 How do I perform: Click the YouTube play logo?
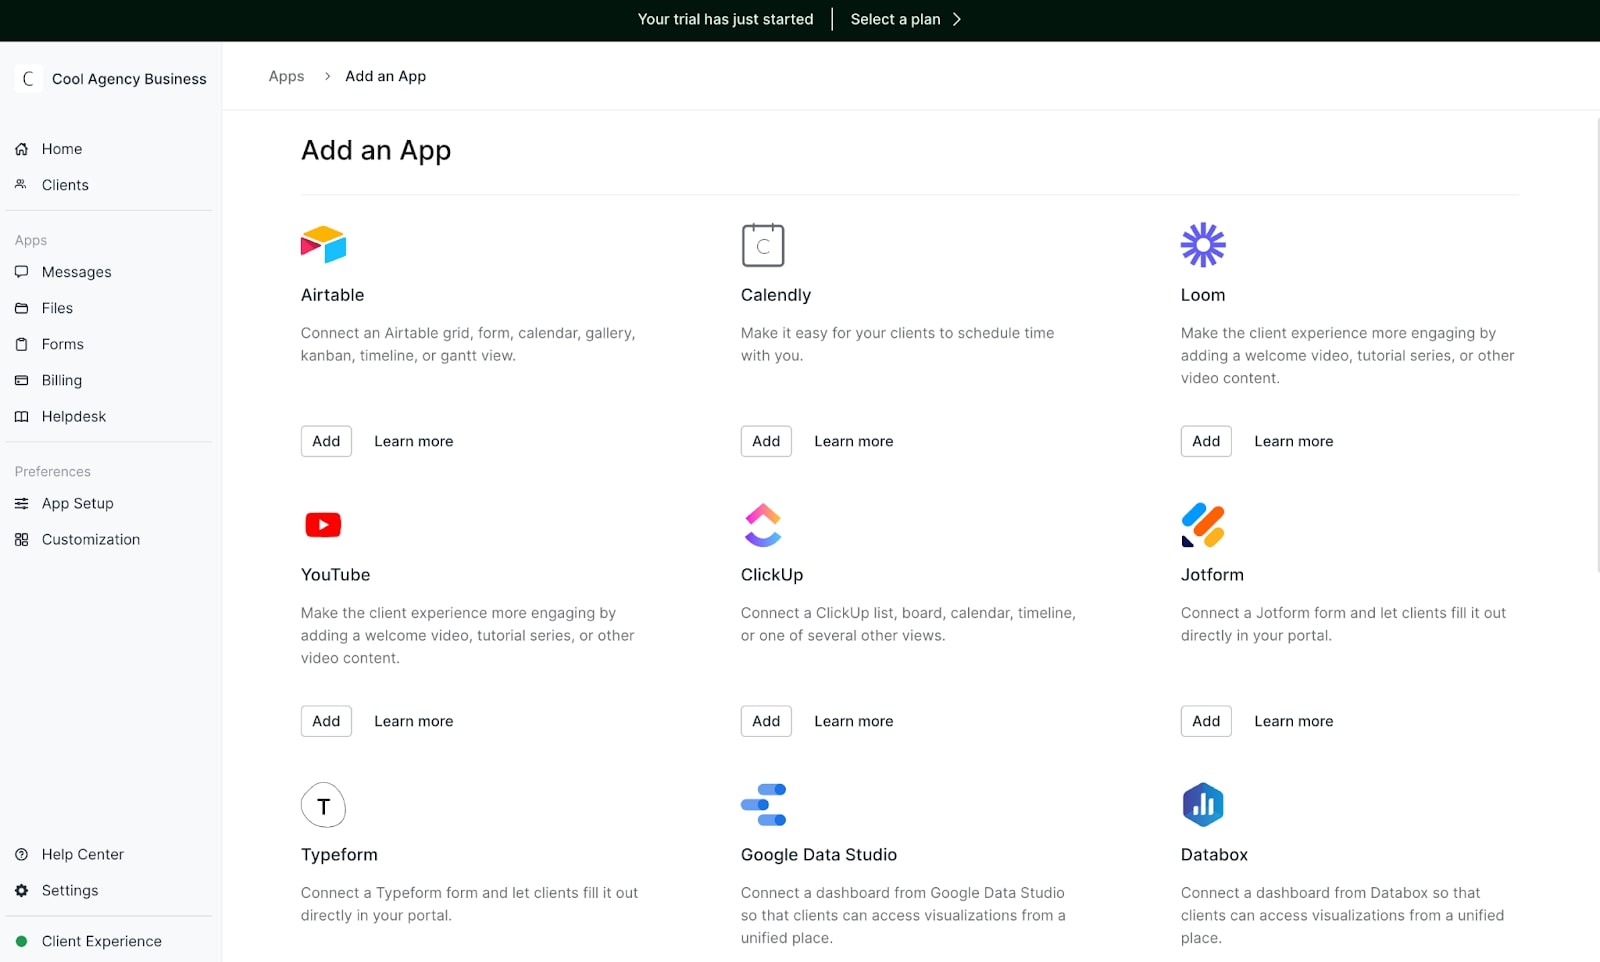pyautogui.click(x=323, y=524)
